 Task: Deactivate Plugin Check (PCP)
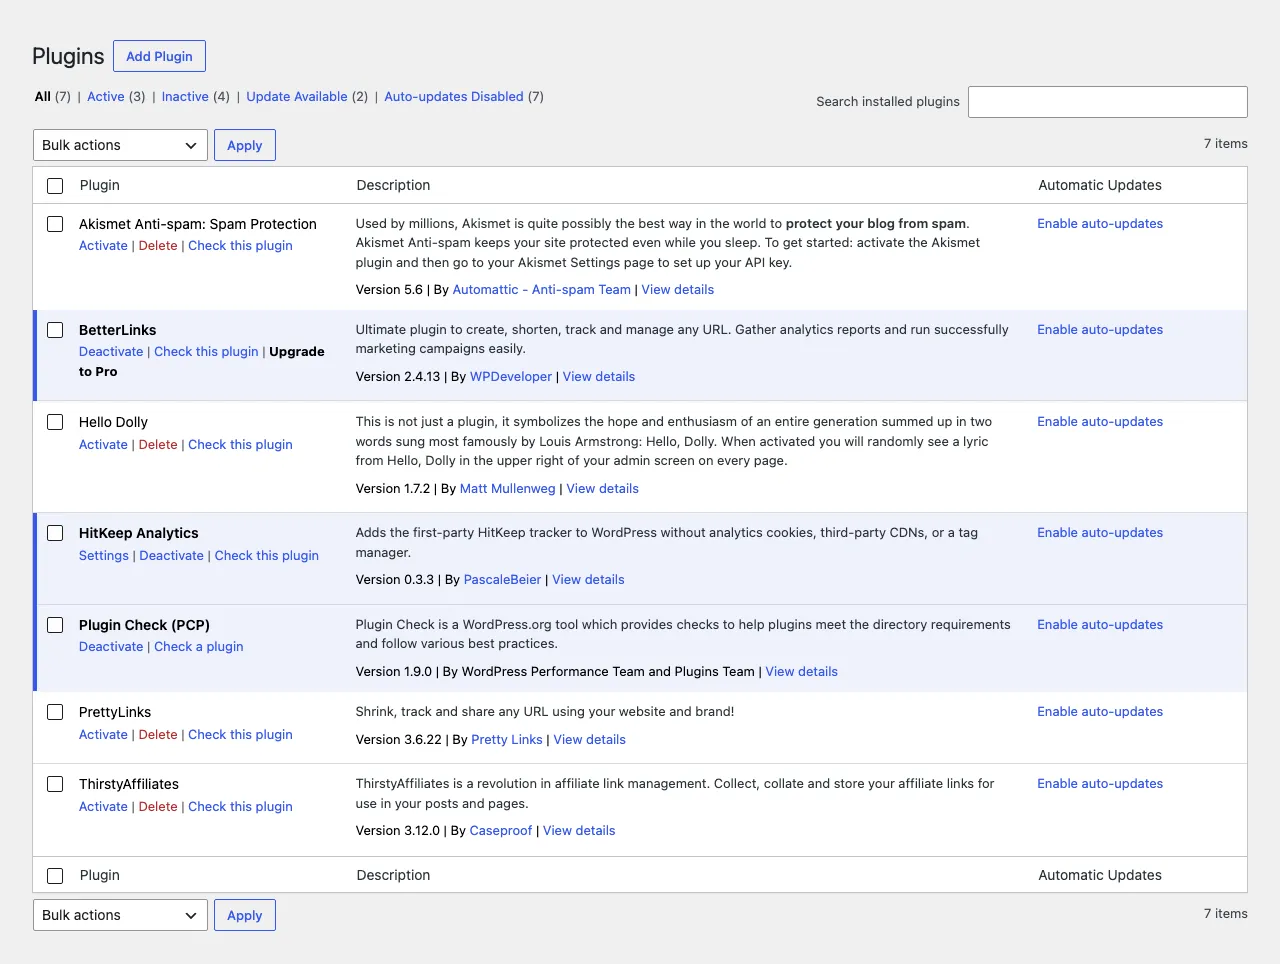(111, 647)
